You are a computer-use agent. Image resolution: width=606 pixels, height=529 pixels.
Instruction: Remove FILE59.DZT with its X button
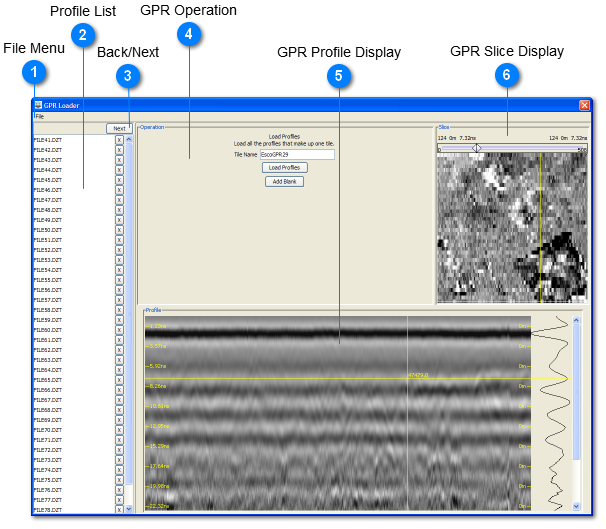(119, 320)
